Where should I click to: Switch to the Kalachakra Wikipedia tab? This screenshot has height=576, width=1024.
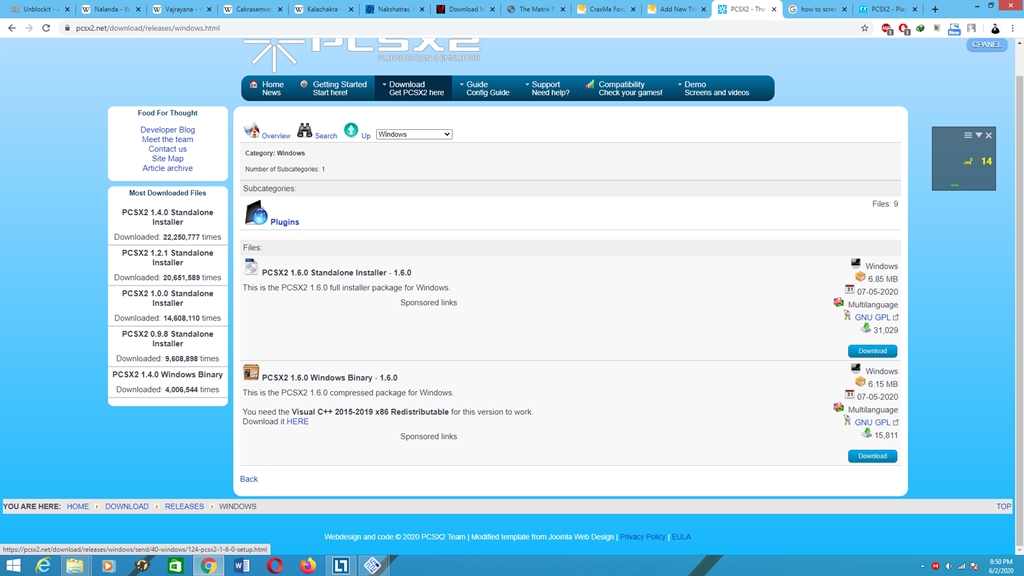(x=325, y=9)
